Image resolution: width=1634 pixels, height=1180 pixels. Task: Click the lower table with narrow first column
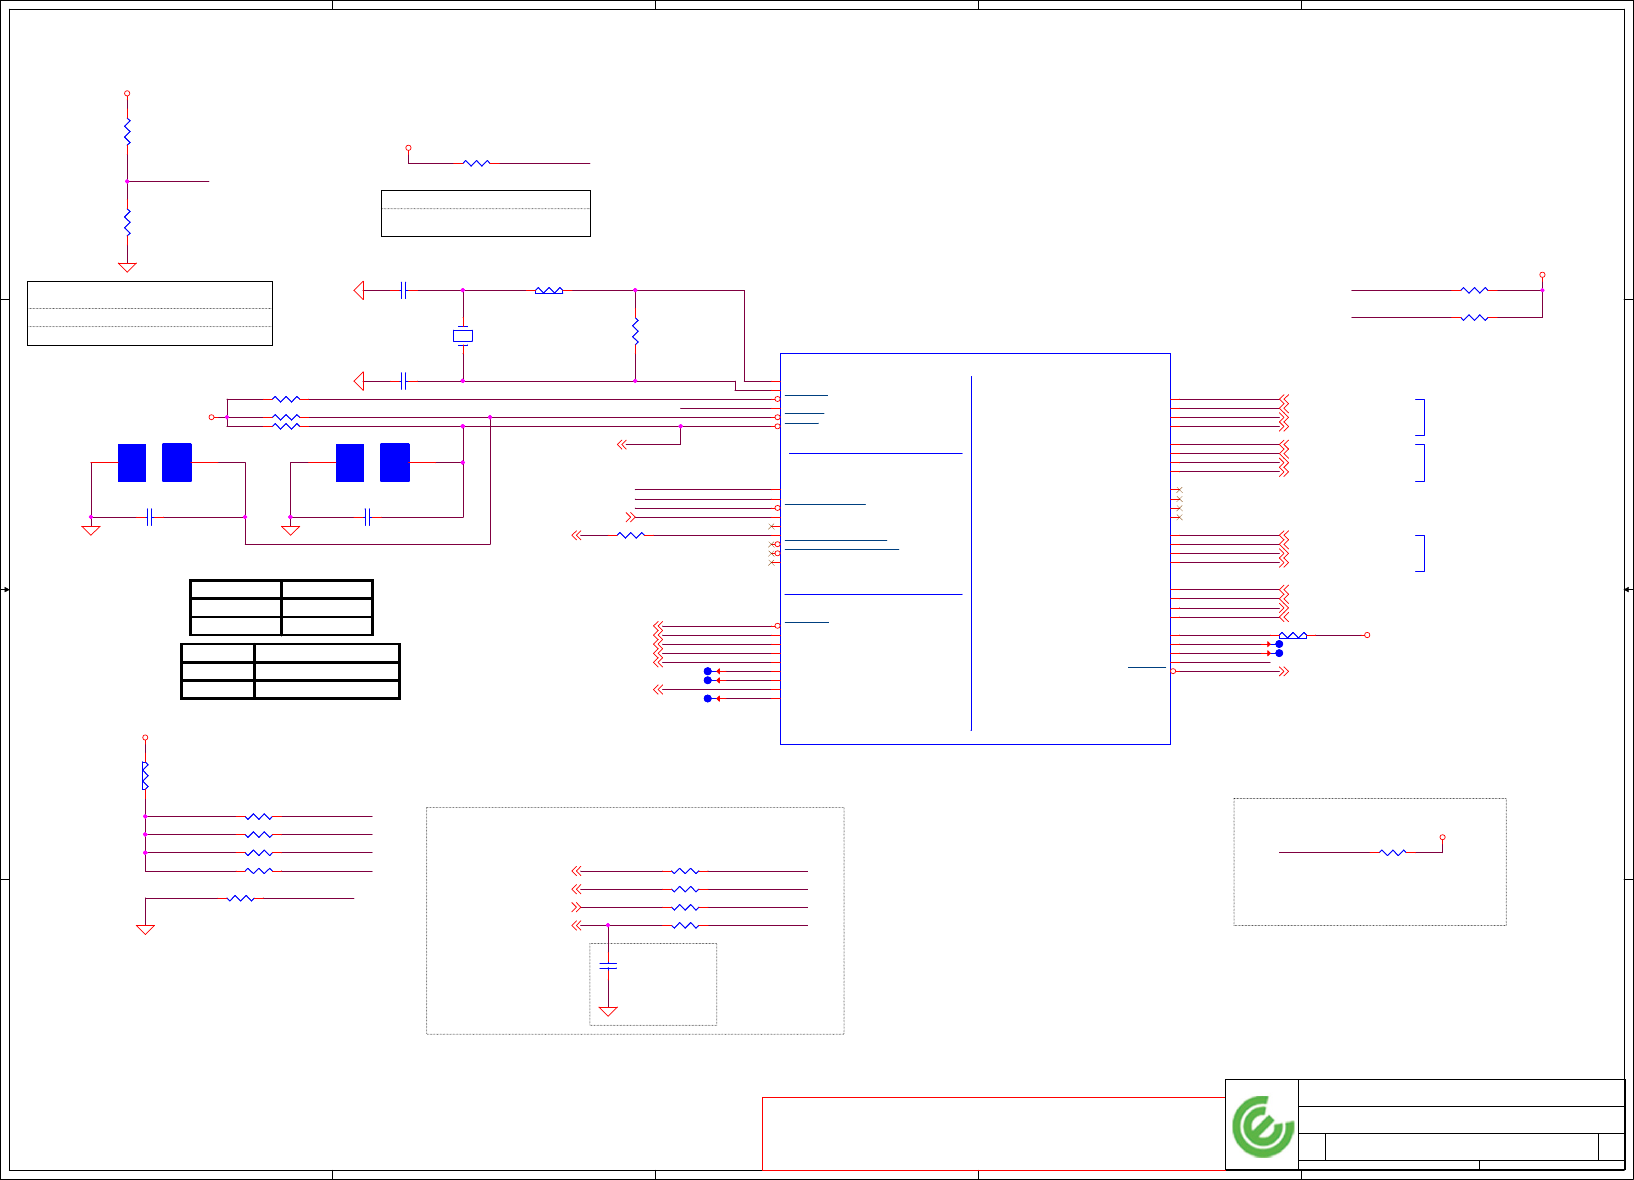point(291,671)
